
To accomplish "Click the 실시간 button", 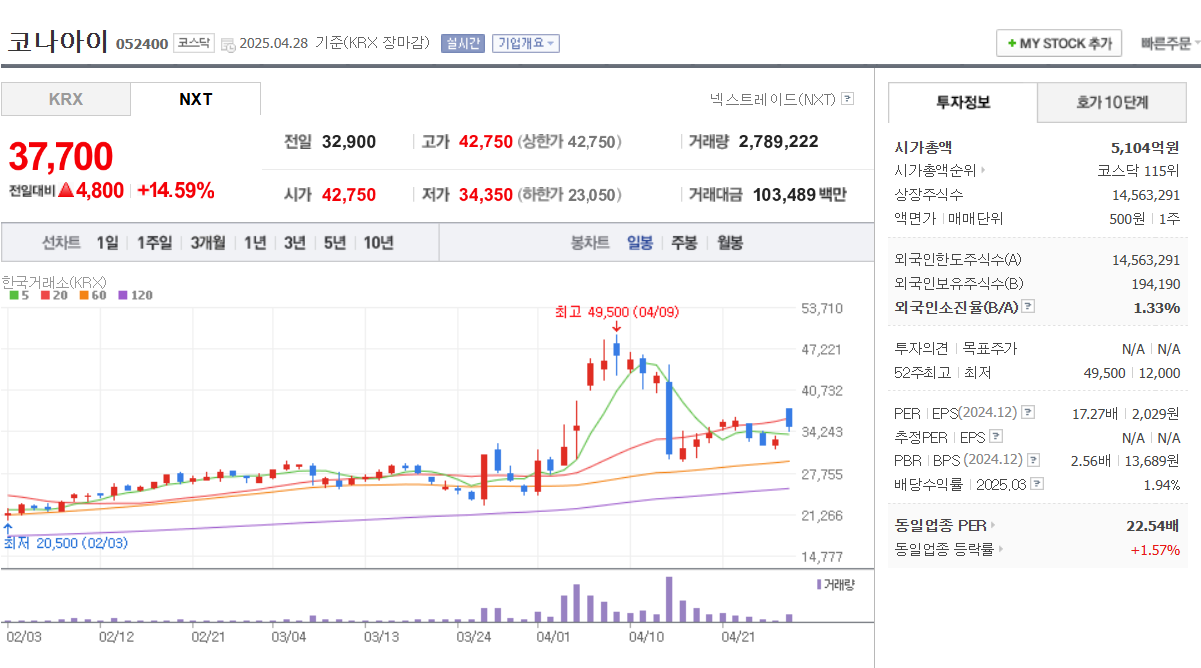I will point(463,43).
